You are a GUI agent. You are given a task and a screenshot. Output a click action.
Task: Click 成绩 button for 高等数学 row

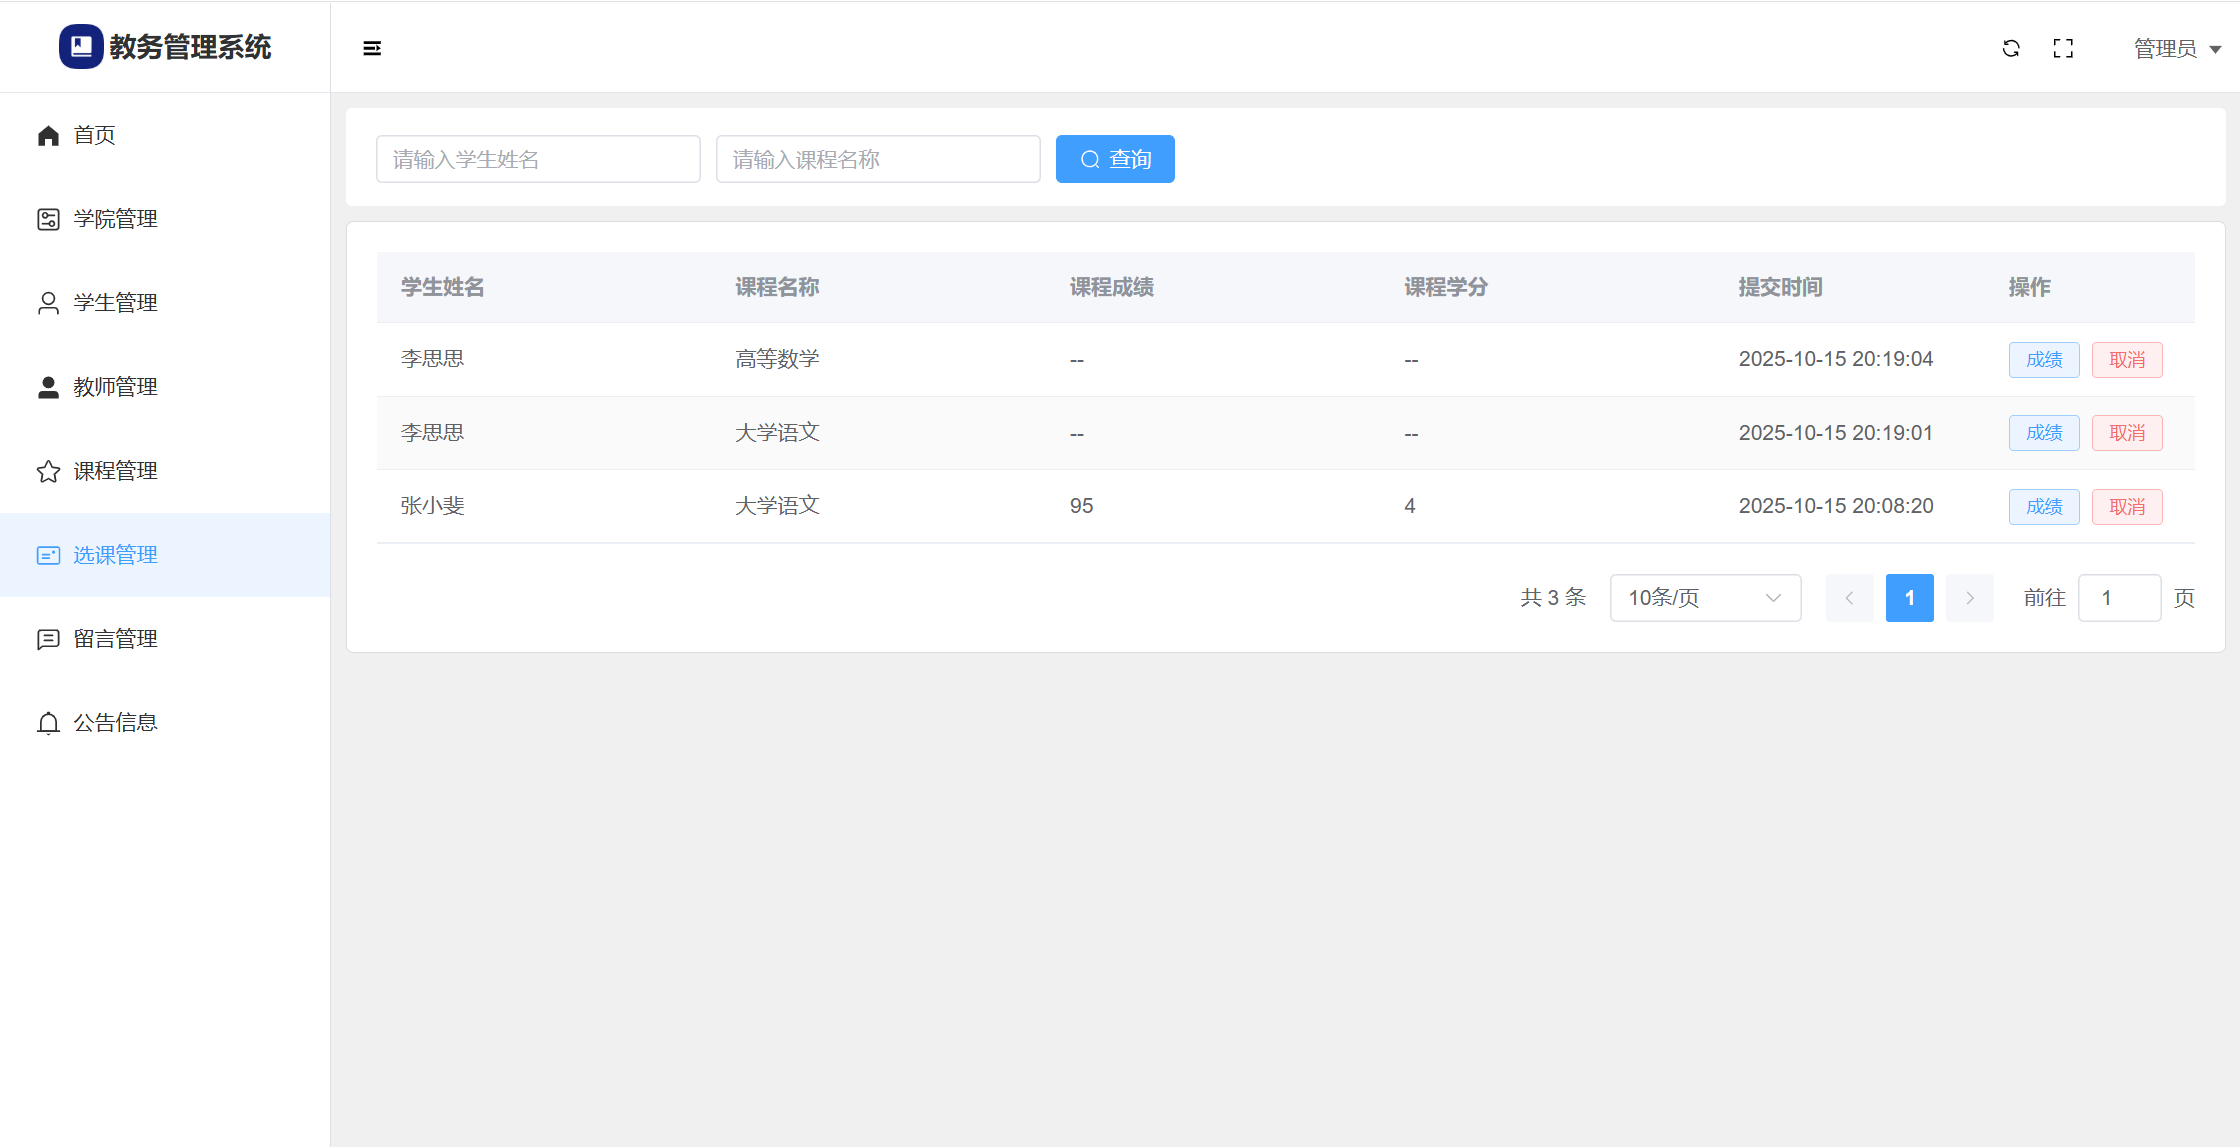tap(2044, 360)
